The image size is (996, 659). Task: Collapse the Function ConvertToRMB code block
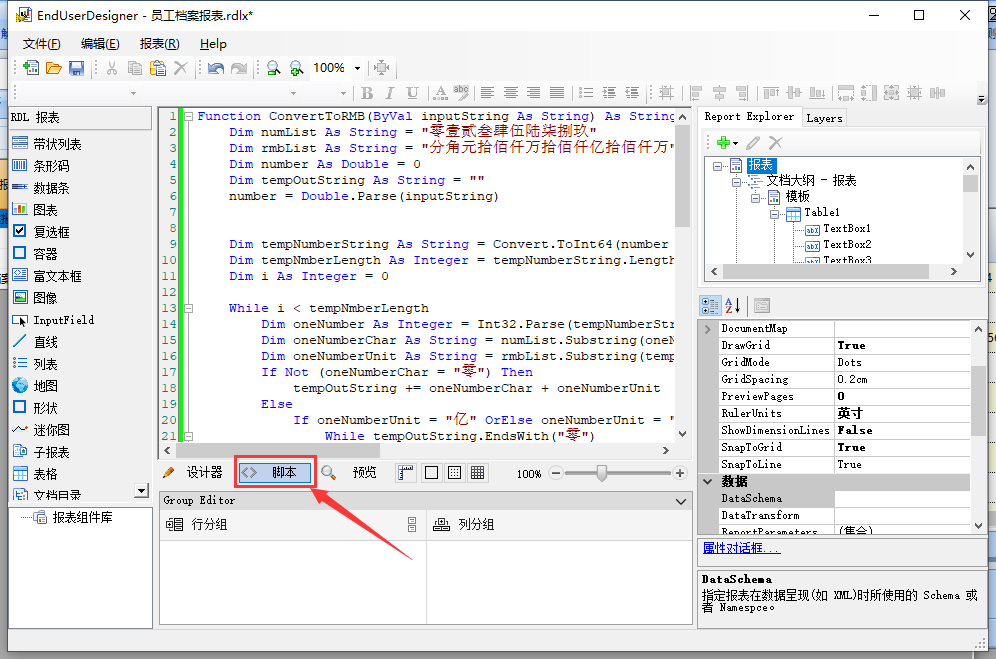click(x=189, y=116)
